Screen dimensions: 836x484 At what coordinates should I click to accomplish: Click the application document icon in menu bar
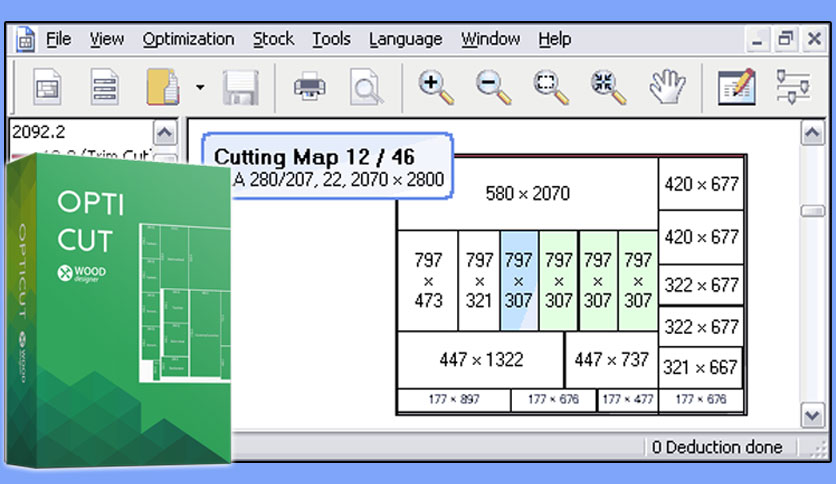tap(25, 39)
